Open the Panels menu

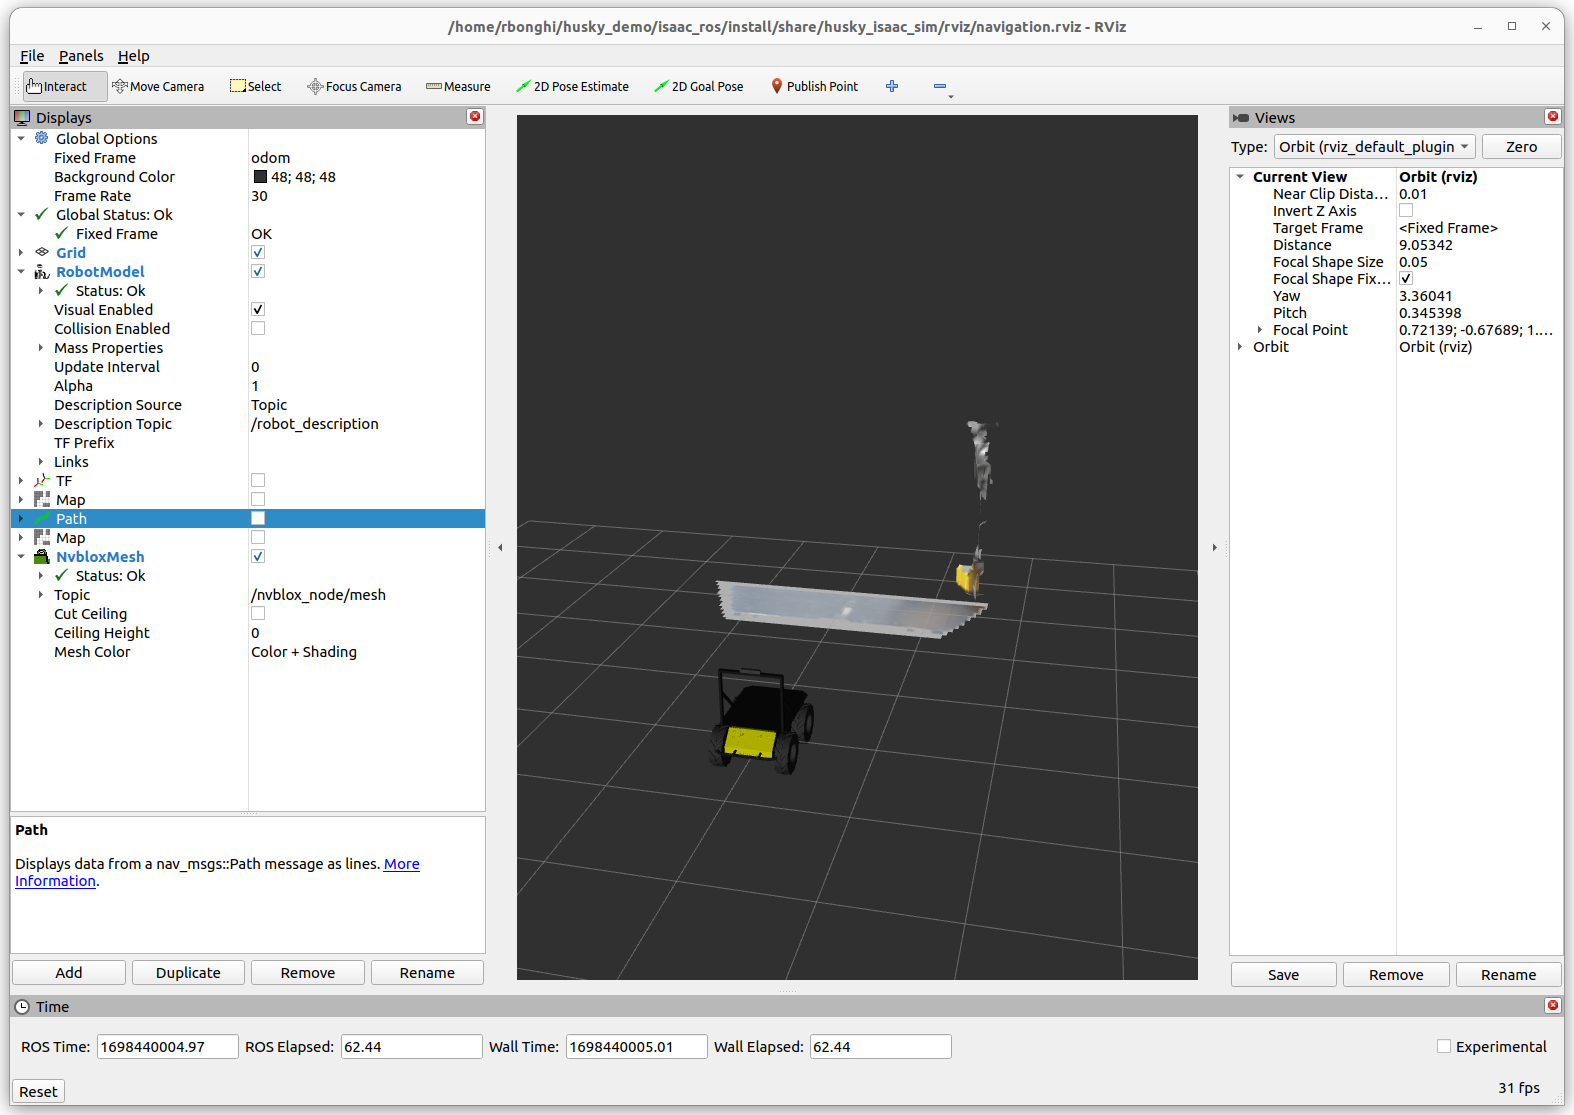81,56
